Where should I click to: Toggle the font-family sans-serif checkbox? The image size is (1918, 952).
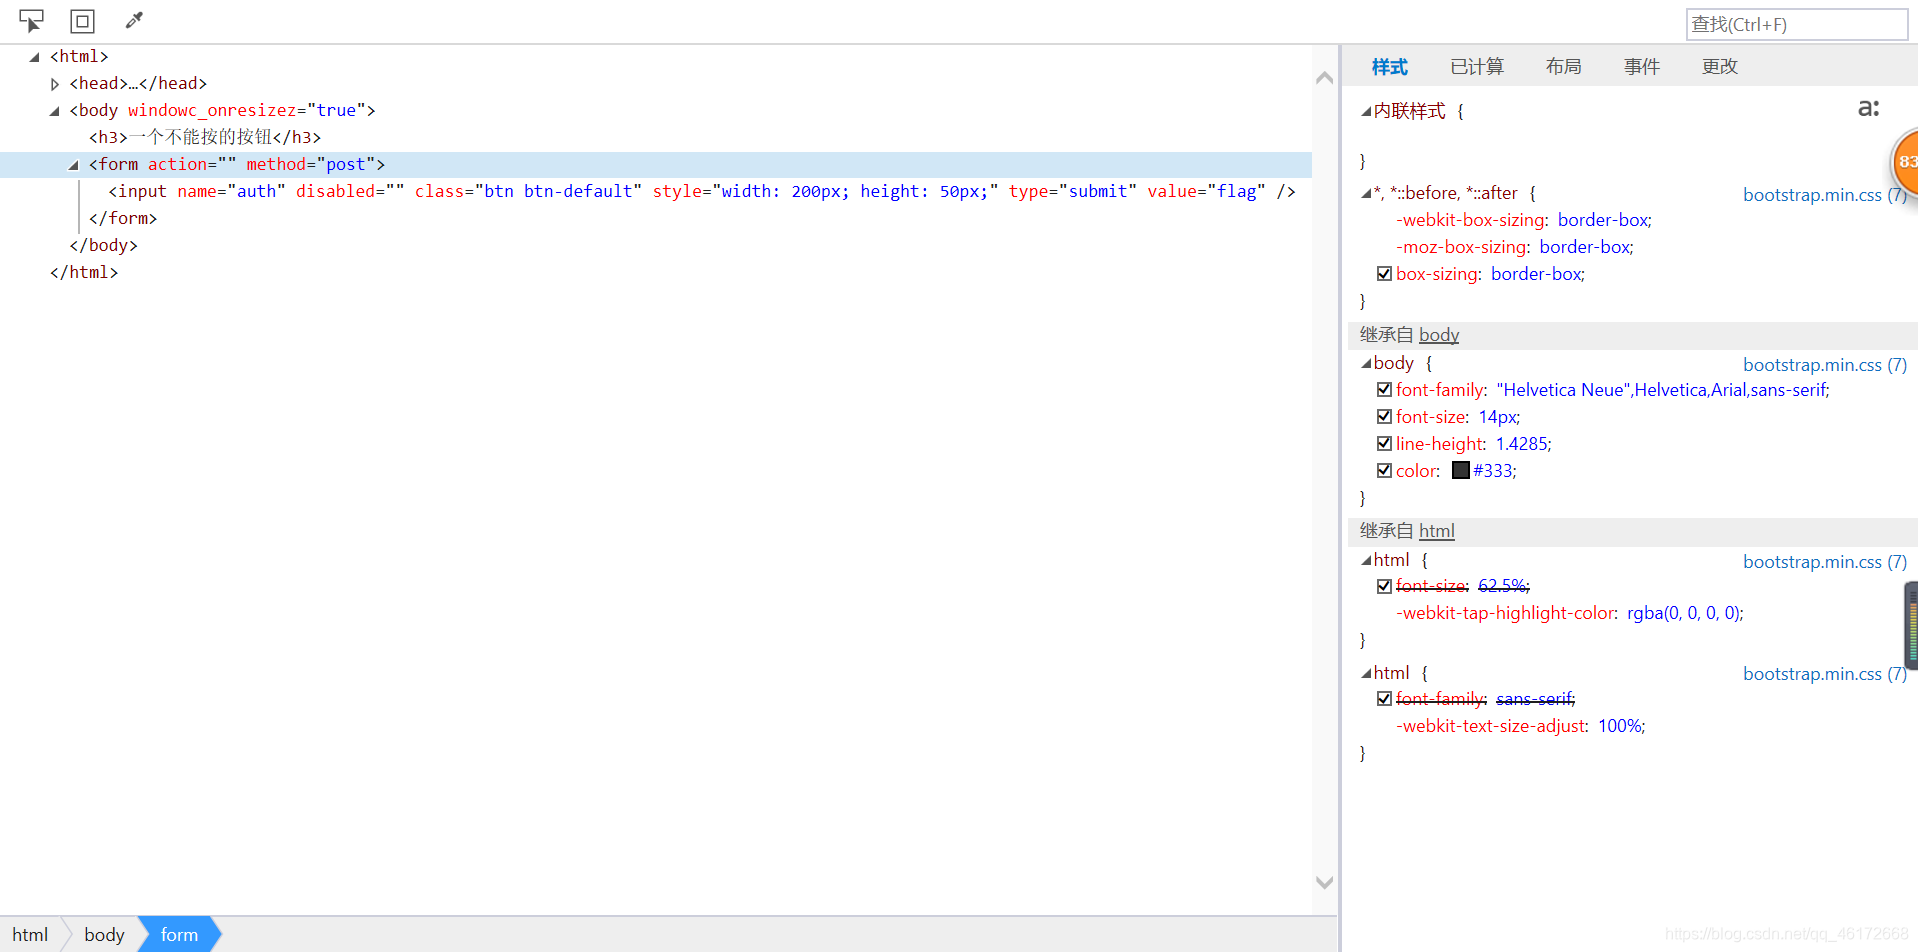(1384, 699)
